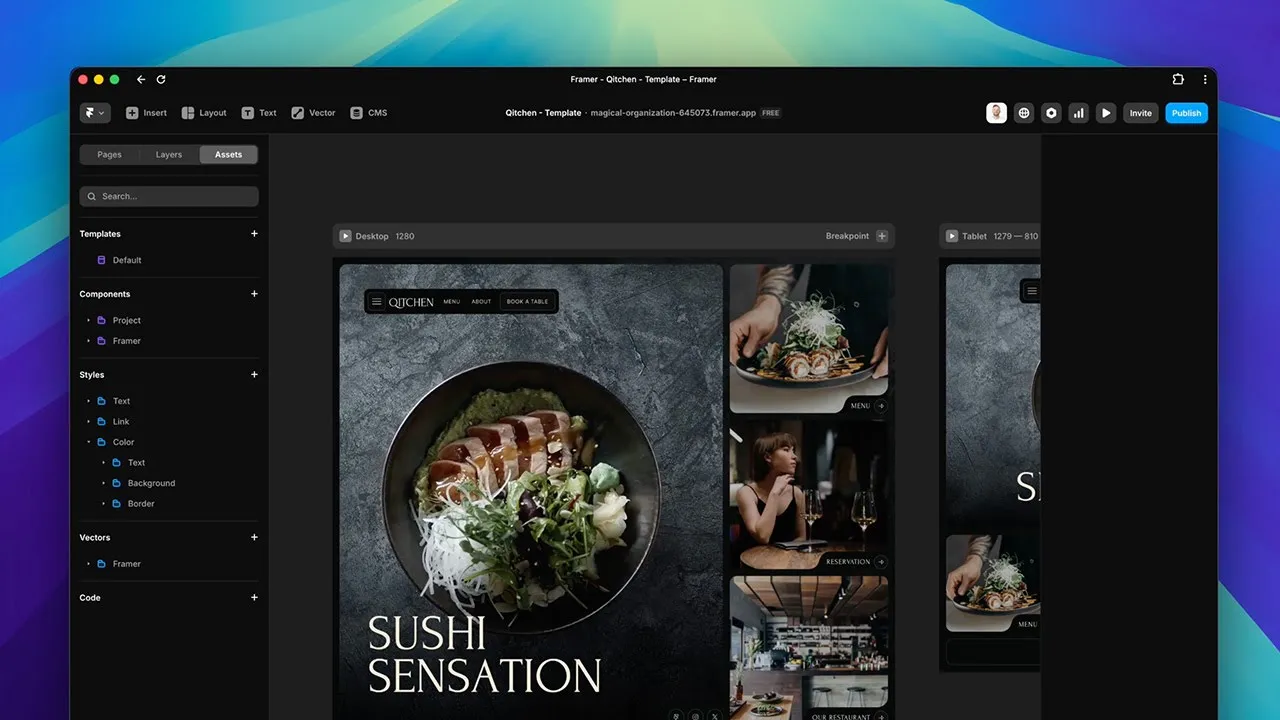Click the Code section header

90,598
